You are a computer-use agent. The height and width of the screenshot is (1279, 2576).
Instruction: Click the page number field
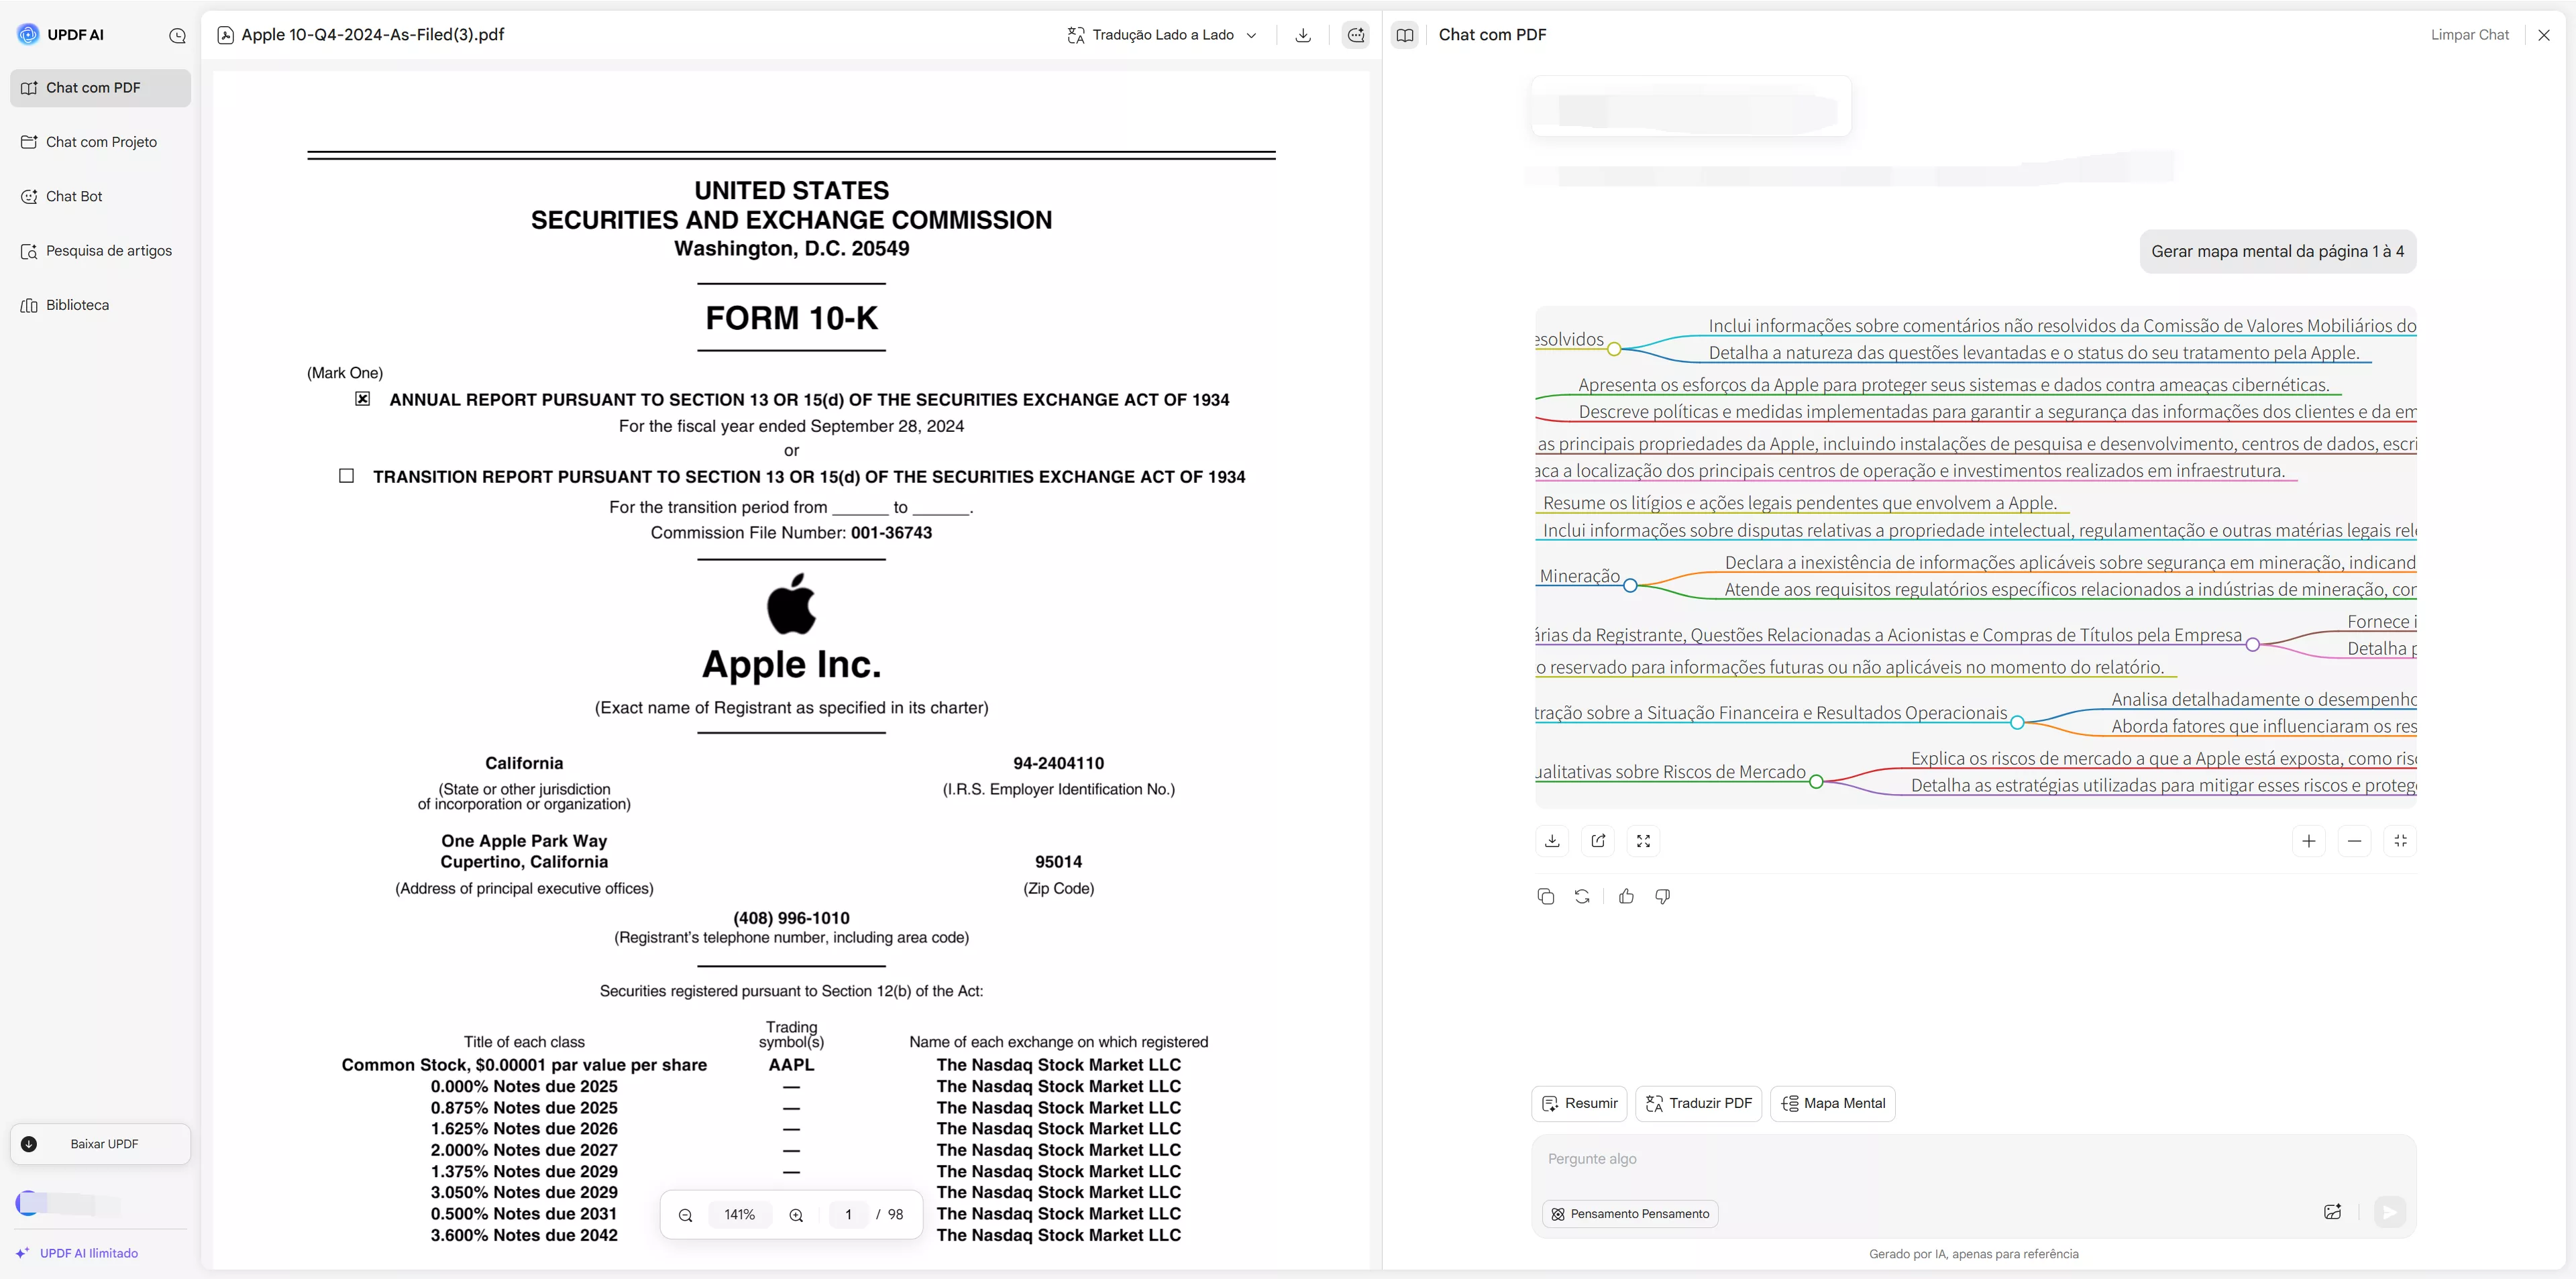tap(848, 1215)
